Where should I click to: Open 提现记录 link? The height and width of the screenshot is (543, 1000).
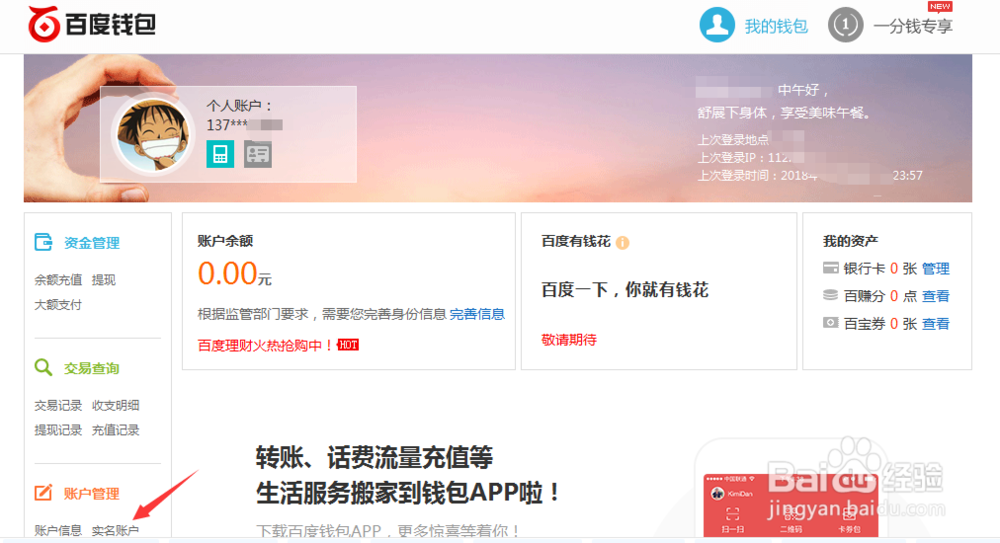pos(58,430)
